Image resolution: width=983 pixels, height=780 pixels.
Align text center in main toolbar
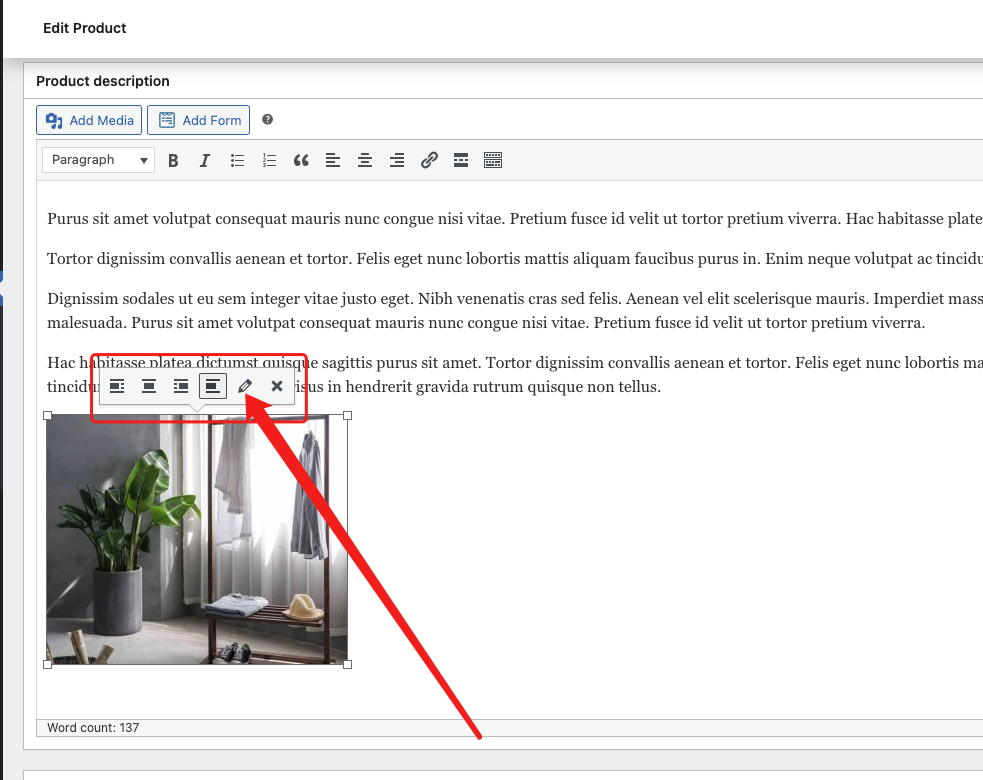(x=365, y=161)
